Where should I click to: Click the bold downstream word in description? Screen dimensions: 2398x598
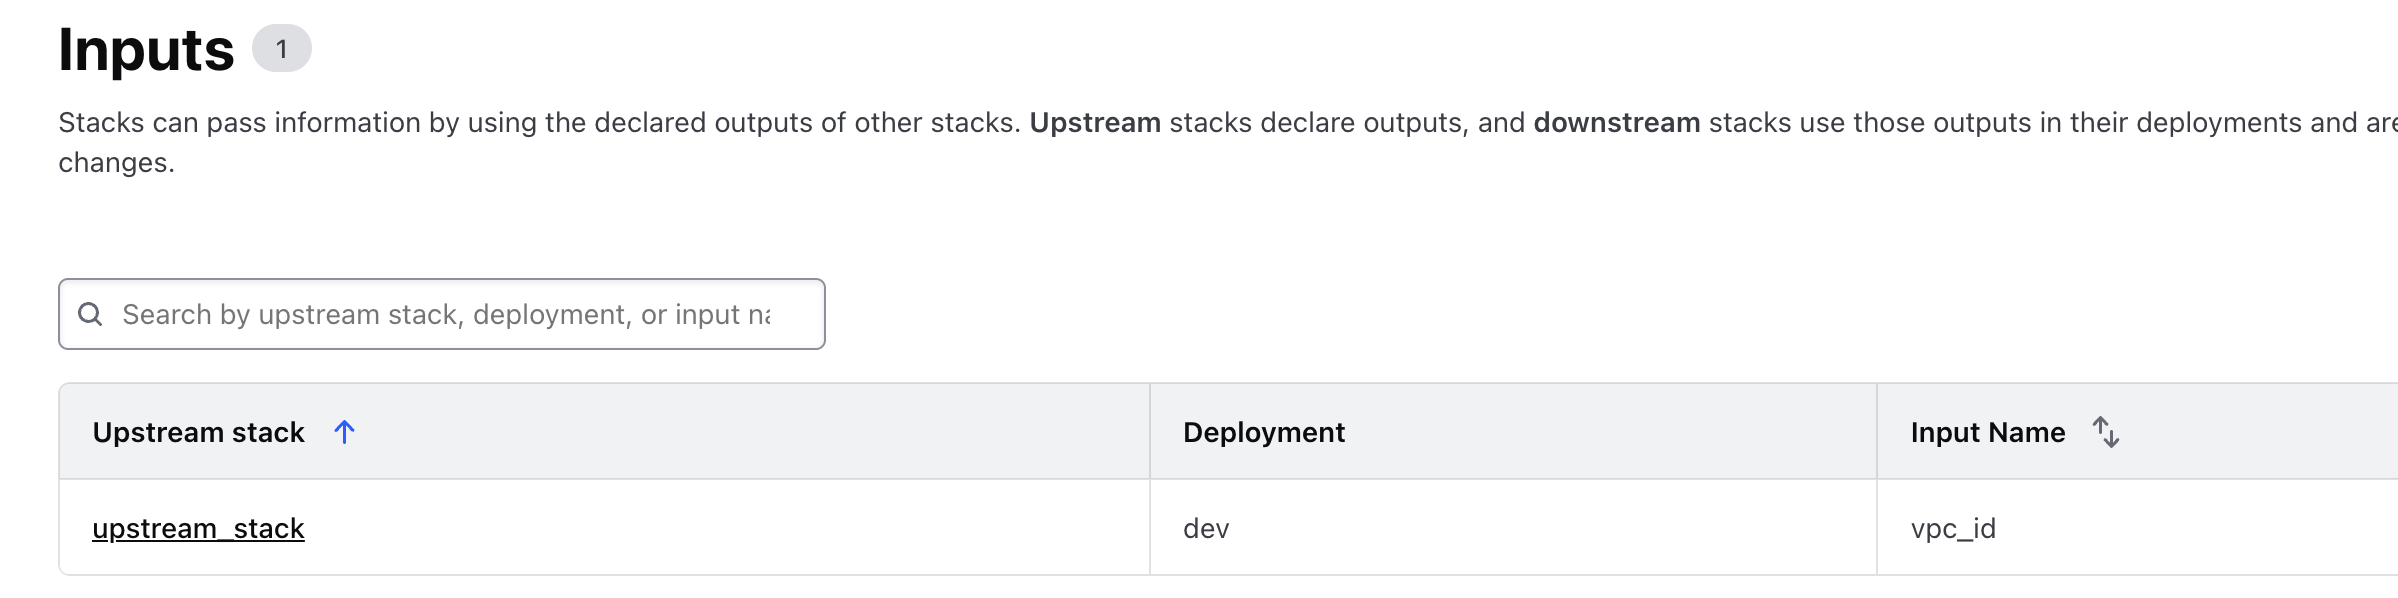click(x=1617, y=122)
